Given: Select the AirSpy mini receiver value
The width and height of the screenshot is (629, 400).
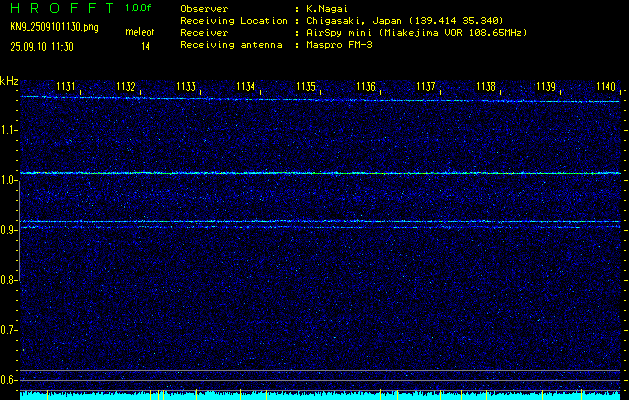Looking at the screenshot, I should coord(417,33).
